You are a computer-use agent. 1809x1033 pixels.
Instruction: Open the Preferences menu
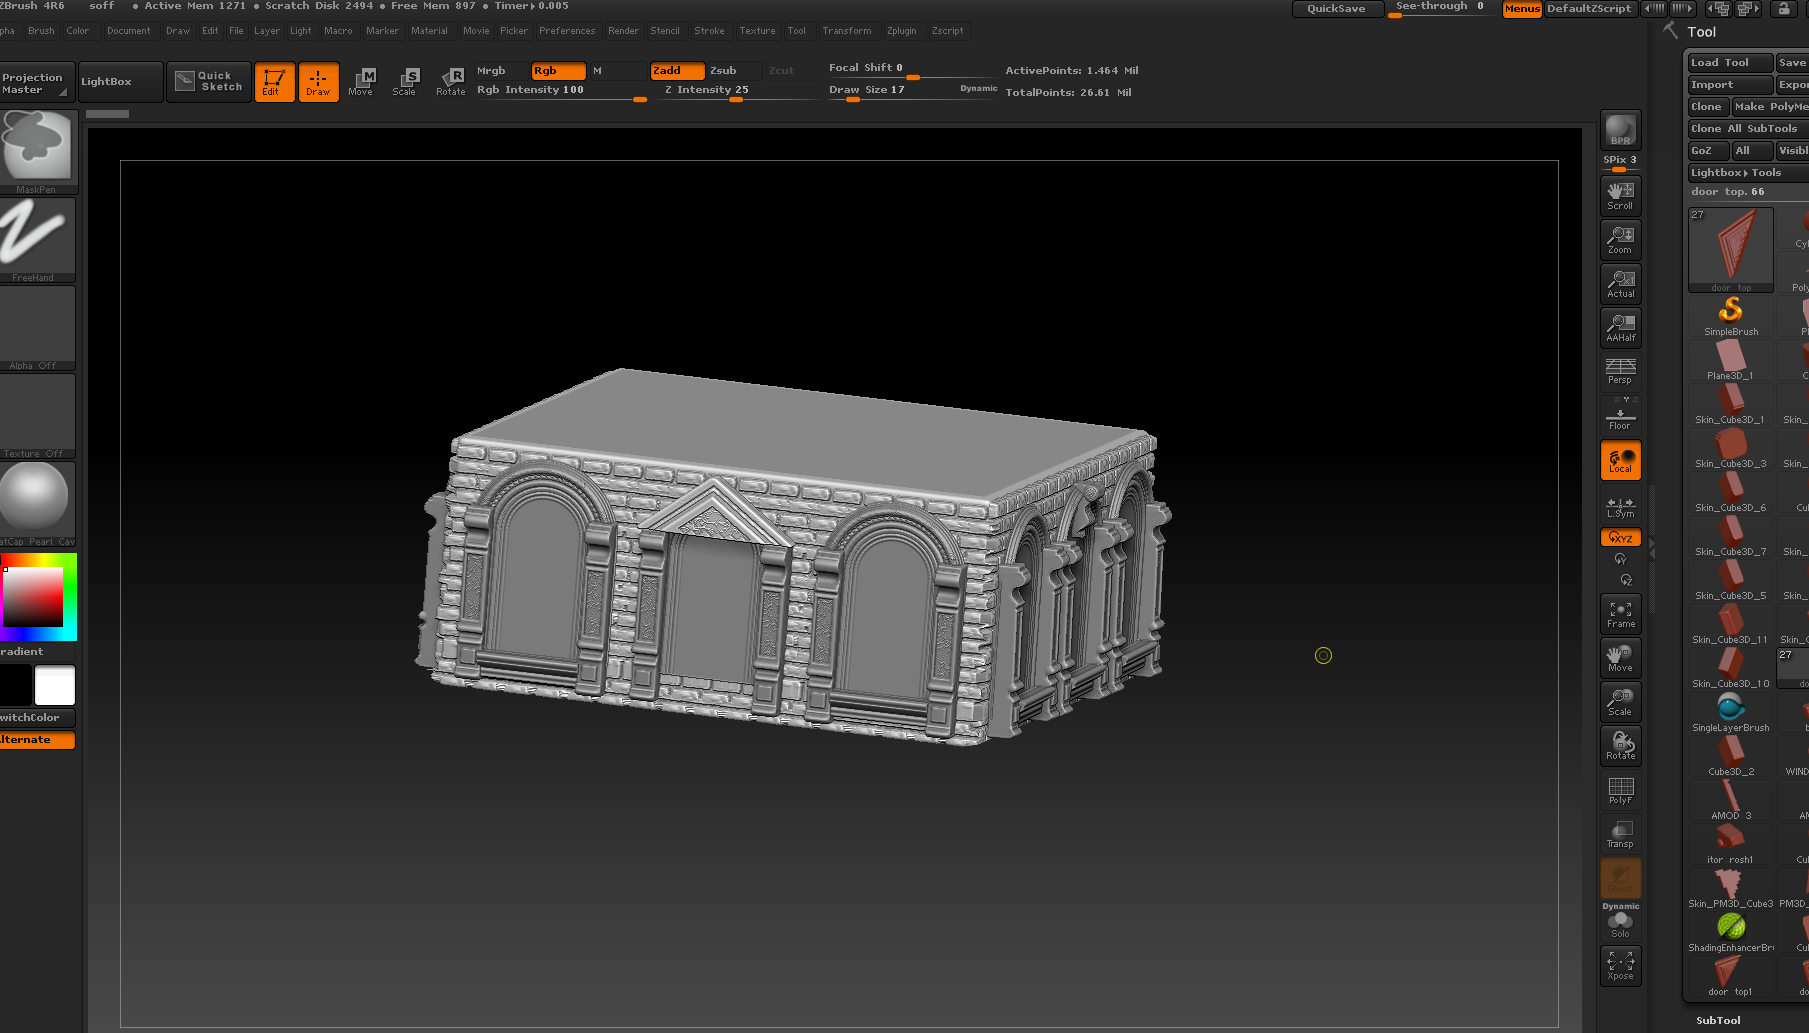point(566,31)
